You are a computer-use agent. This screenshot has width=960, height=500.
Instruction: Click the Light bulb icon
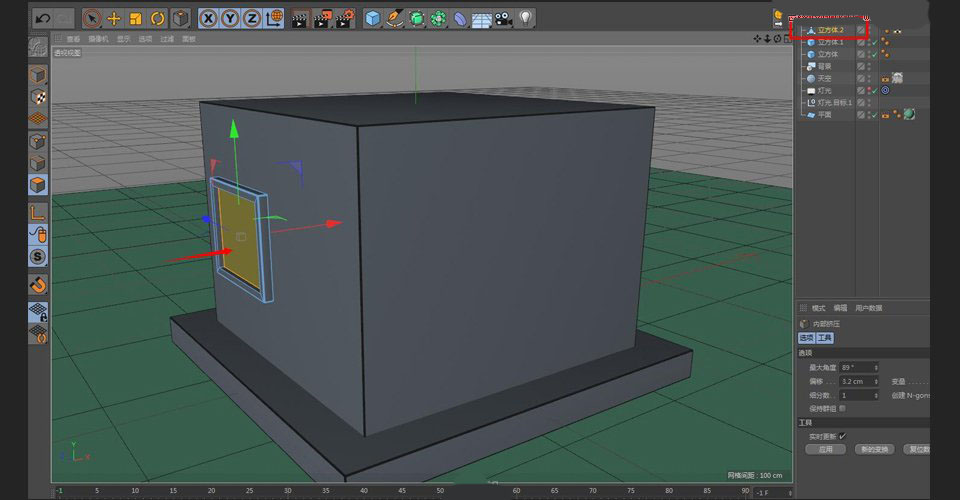tap(526, 18)
